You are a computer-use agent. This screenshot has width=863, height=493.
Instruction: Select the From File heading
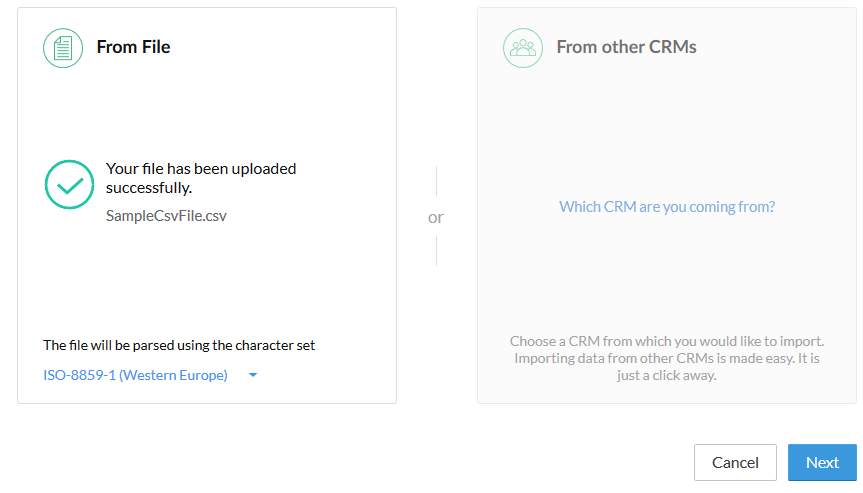pyautogui.click(x=133, y=47)
